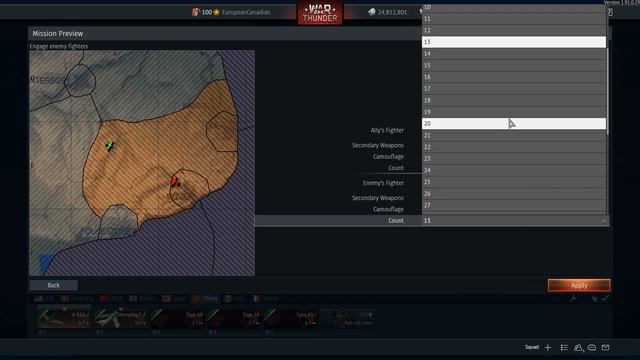This screenshot has height=360, width=640.
Task: Switch to the Germany nation tab
Action: pyautogui.click(x=77, y=299)
